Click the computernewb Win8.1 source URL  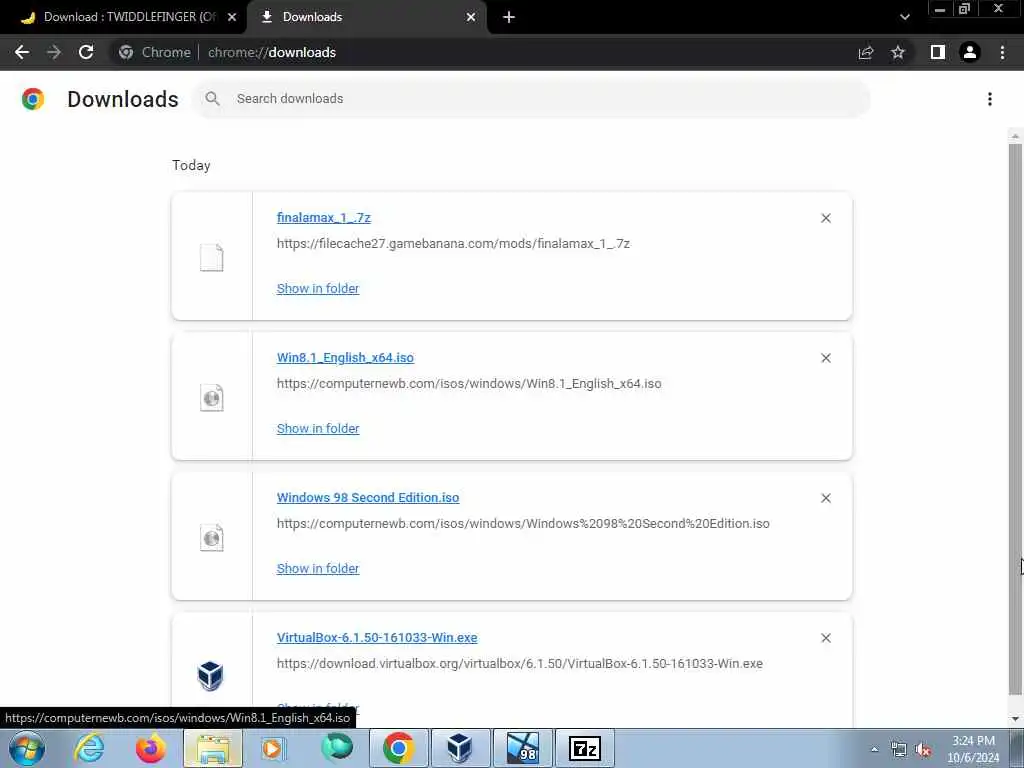[x=469, y=383]
